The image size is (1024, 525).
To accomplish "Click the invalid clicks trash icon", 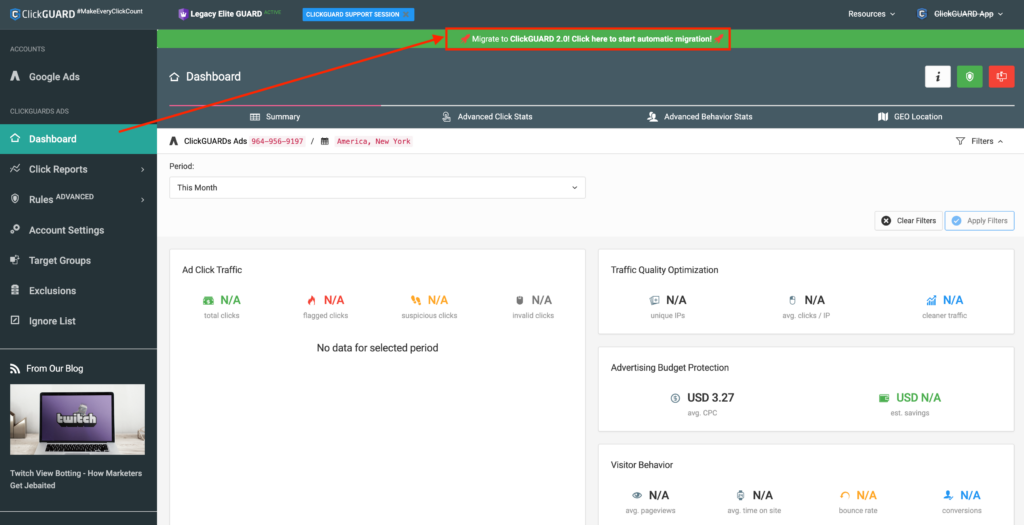I will pos(520,300).
